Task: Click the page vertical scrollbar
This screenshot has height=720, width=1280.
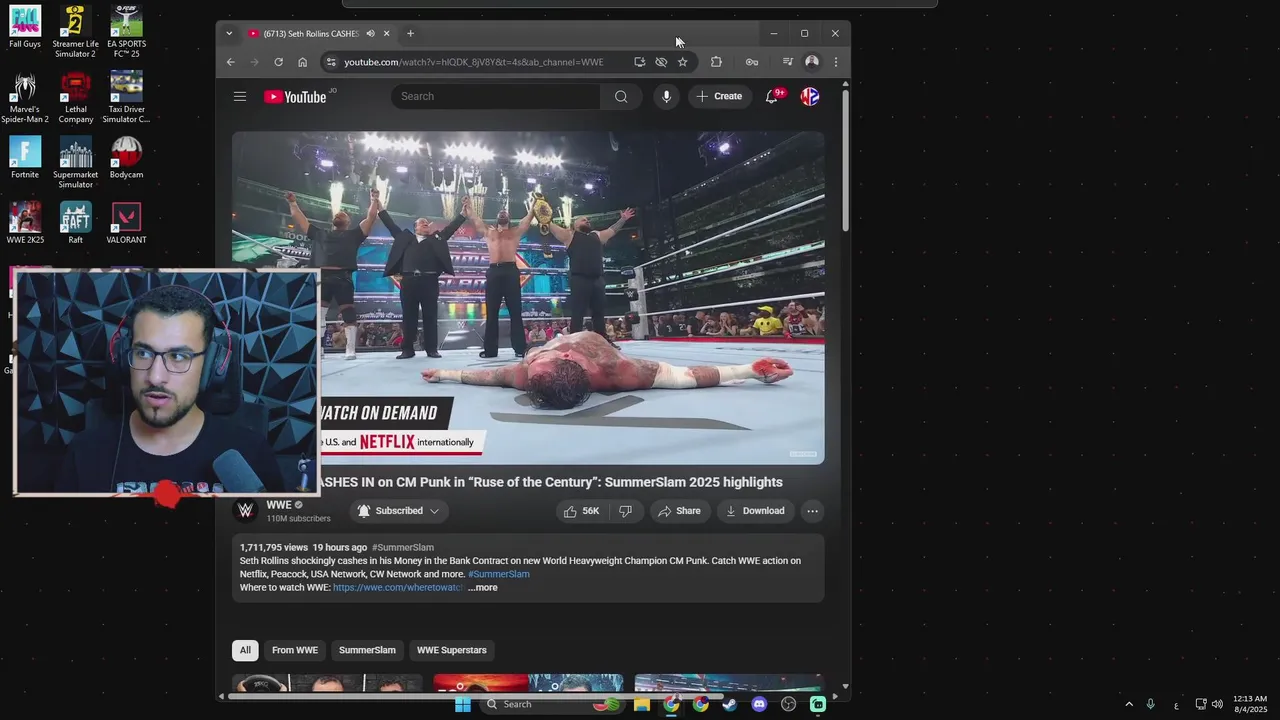Action: tap(846, 160)
